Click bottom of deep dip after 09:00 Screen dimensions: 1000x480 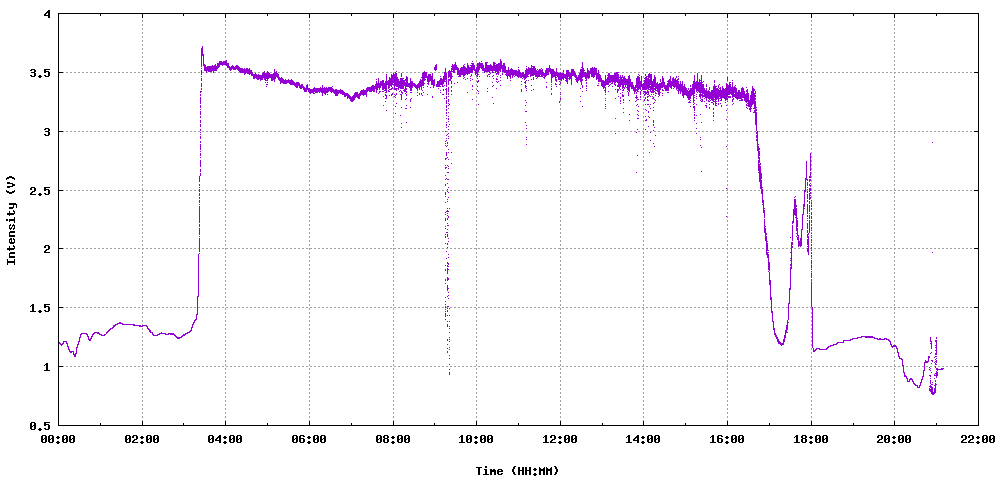[449, 374]
